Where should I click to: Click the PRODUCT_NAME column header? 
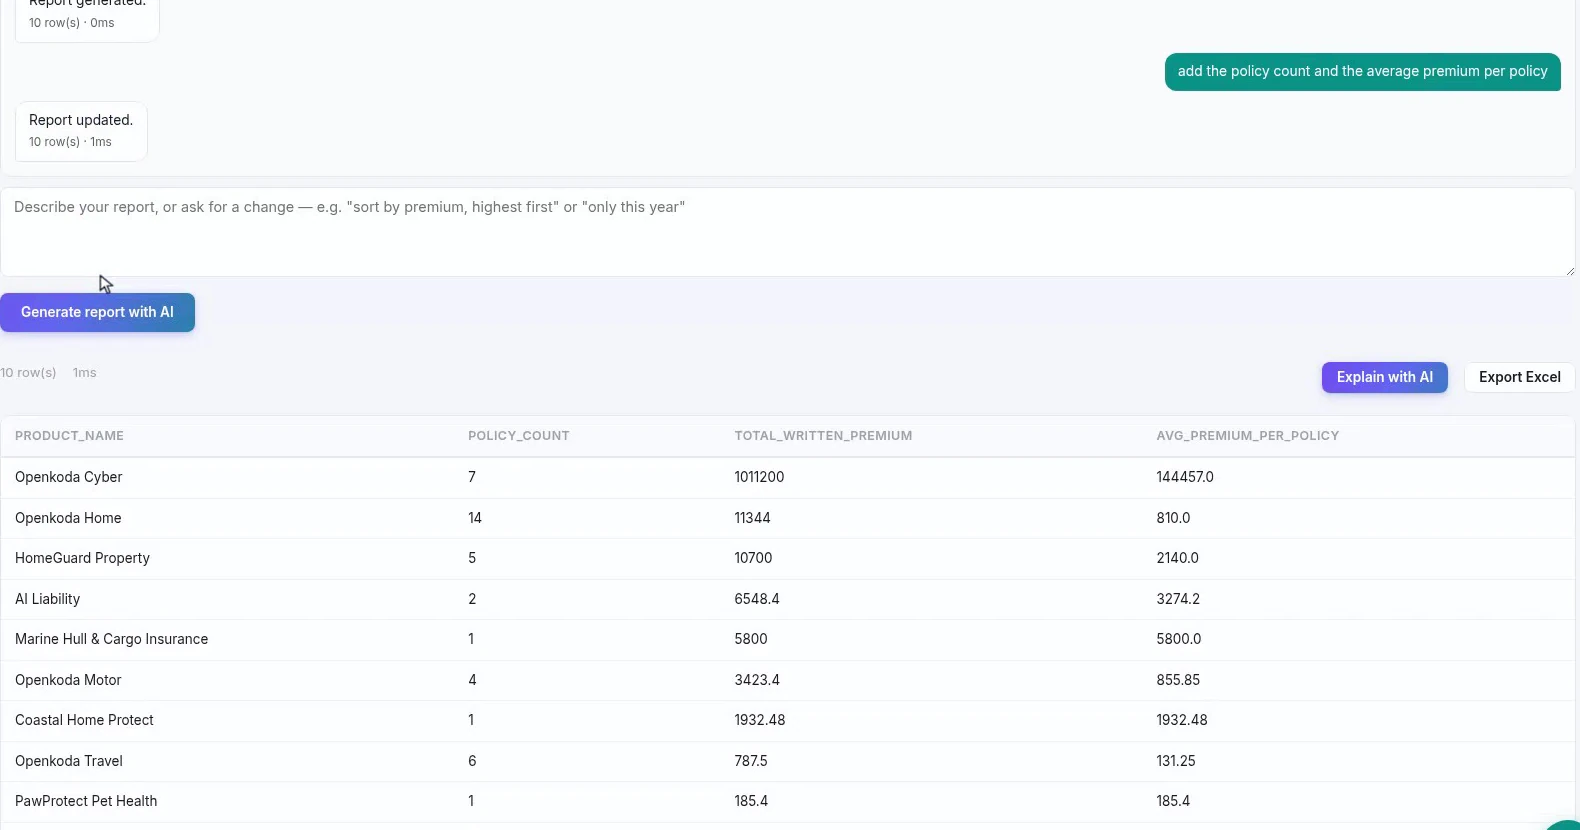pyautogui.click(x=69, y=436)
